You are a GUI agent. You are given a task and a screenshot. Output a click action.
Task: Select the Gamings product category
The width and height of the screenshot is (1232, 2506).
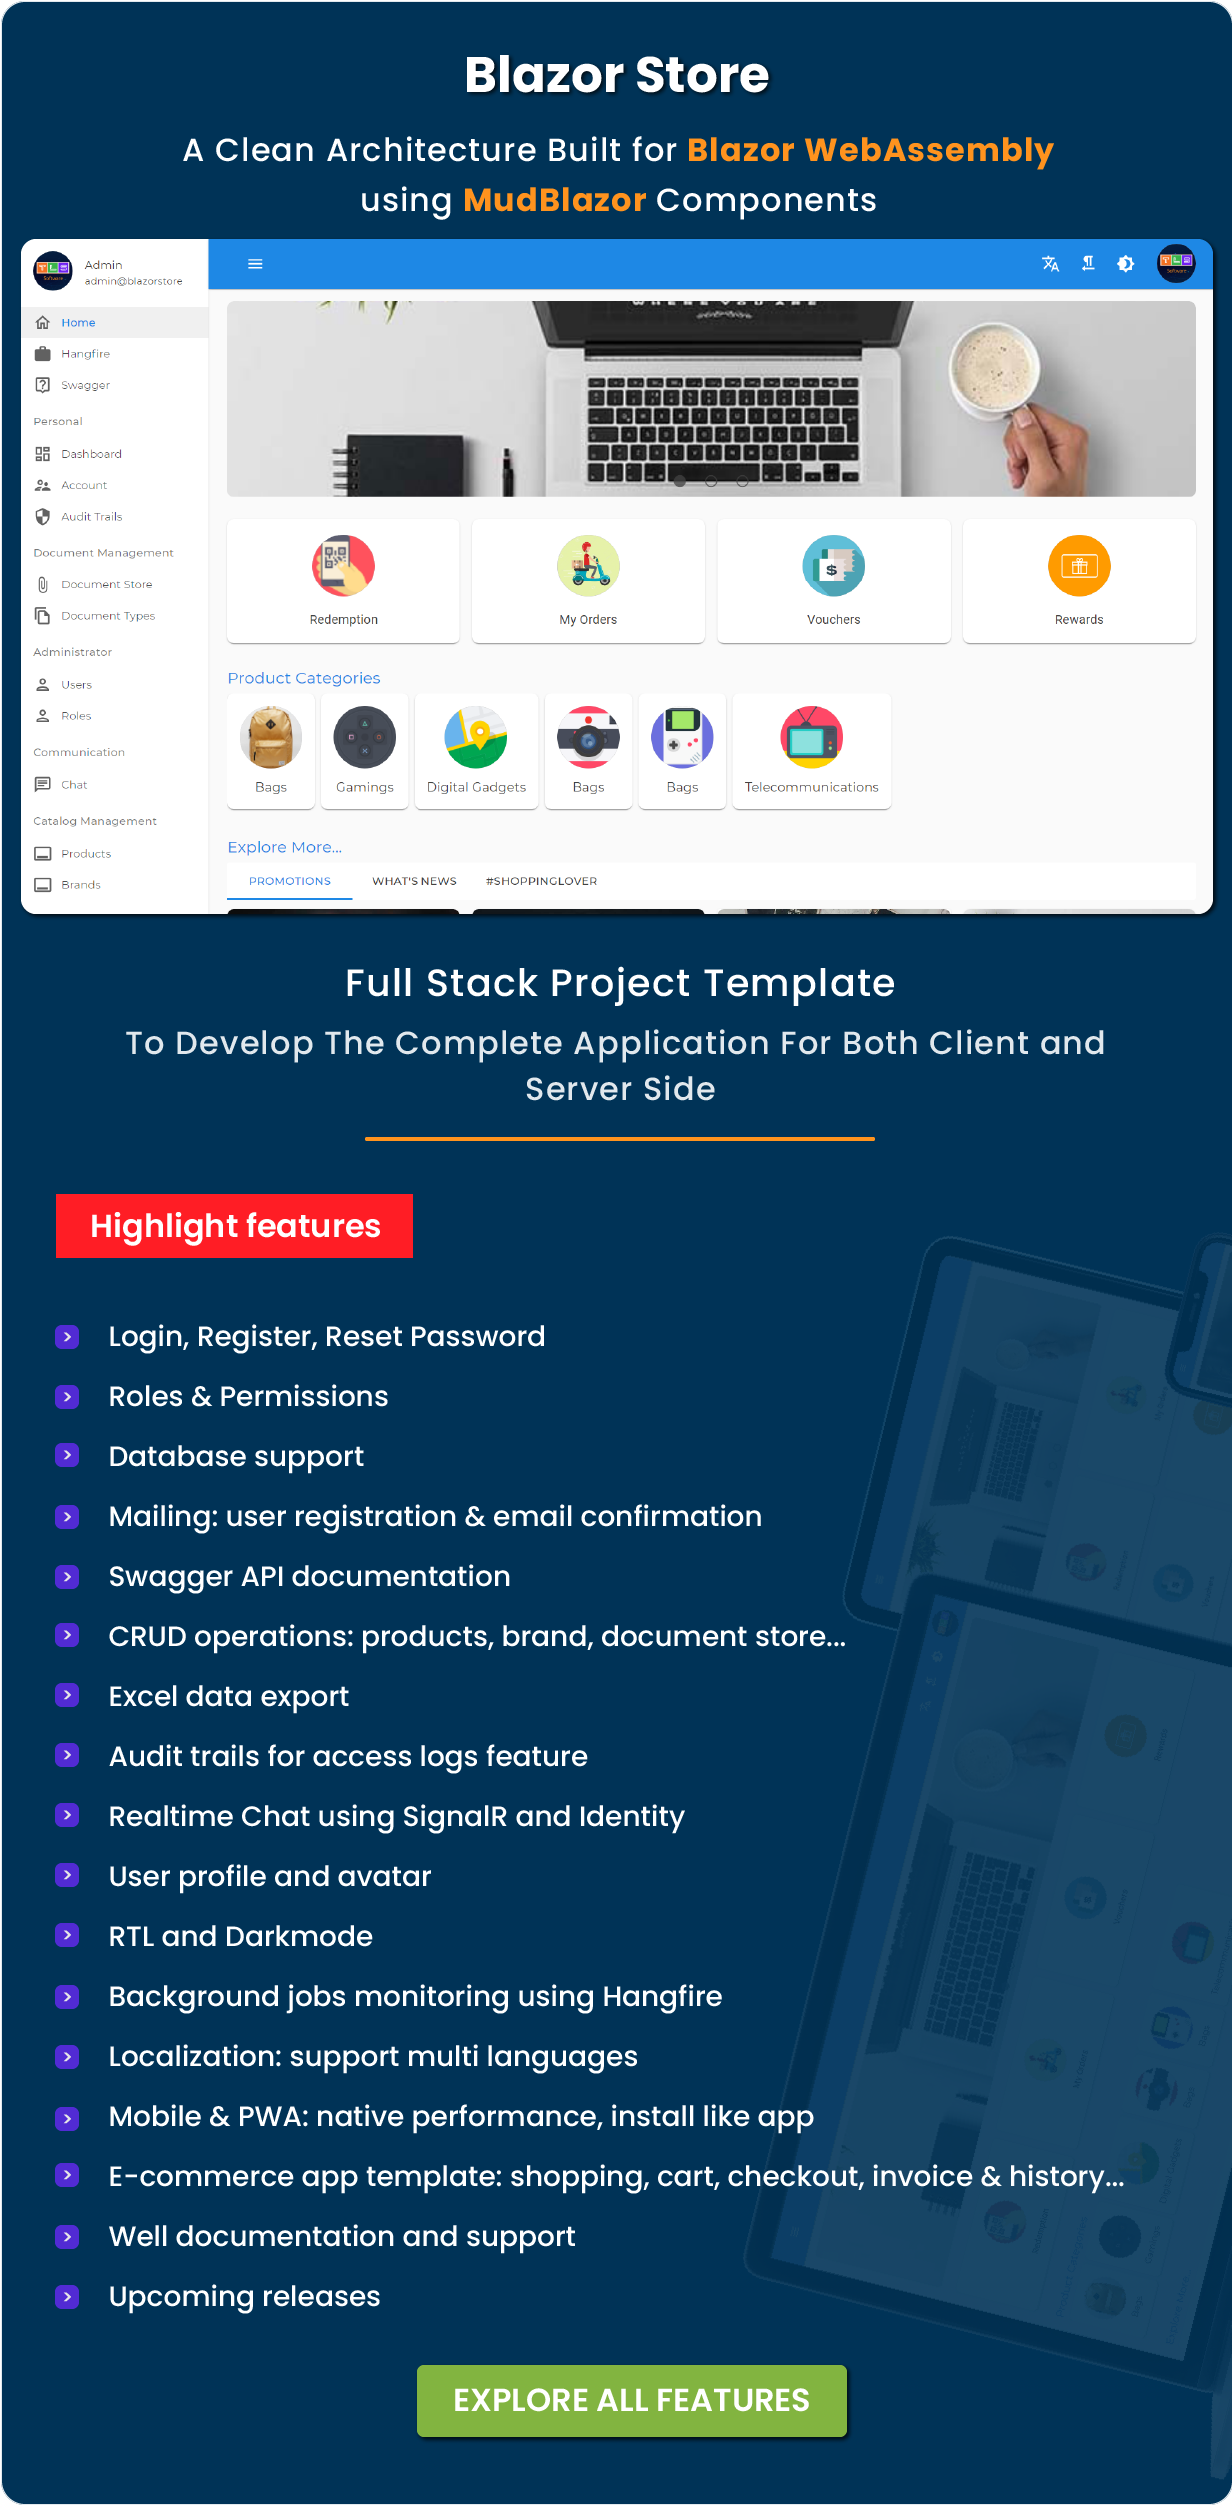coord(365,751)
